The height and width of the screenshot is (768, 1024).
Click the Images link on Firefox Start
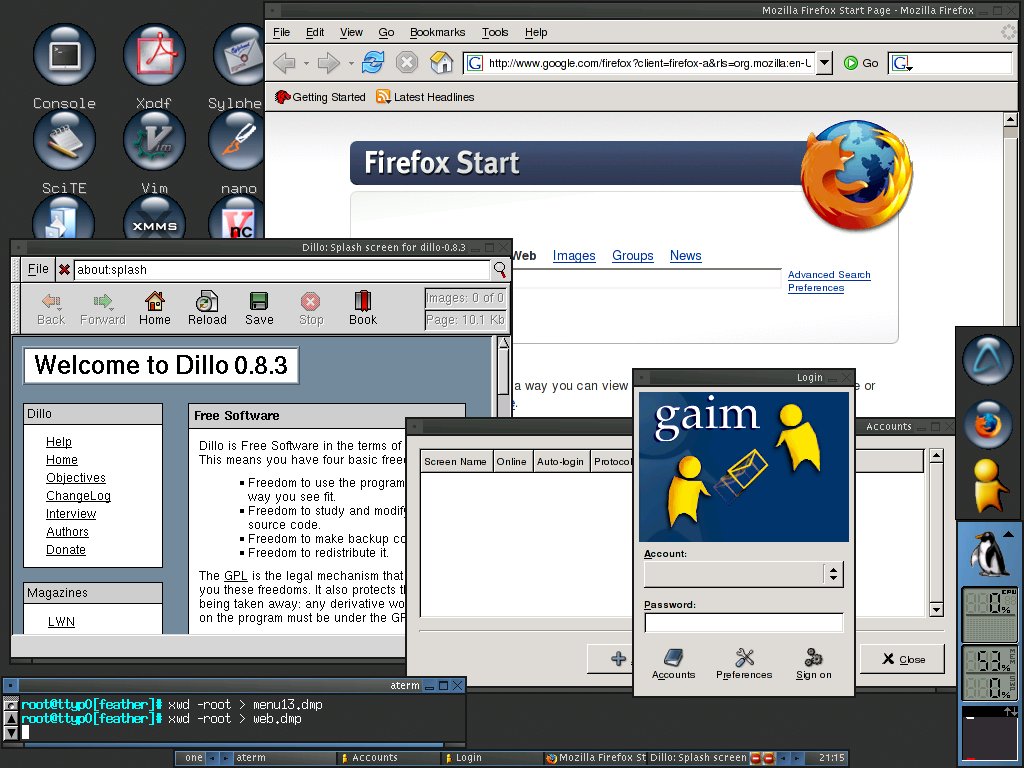click(x=574, y=256)
